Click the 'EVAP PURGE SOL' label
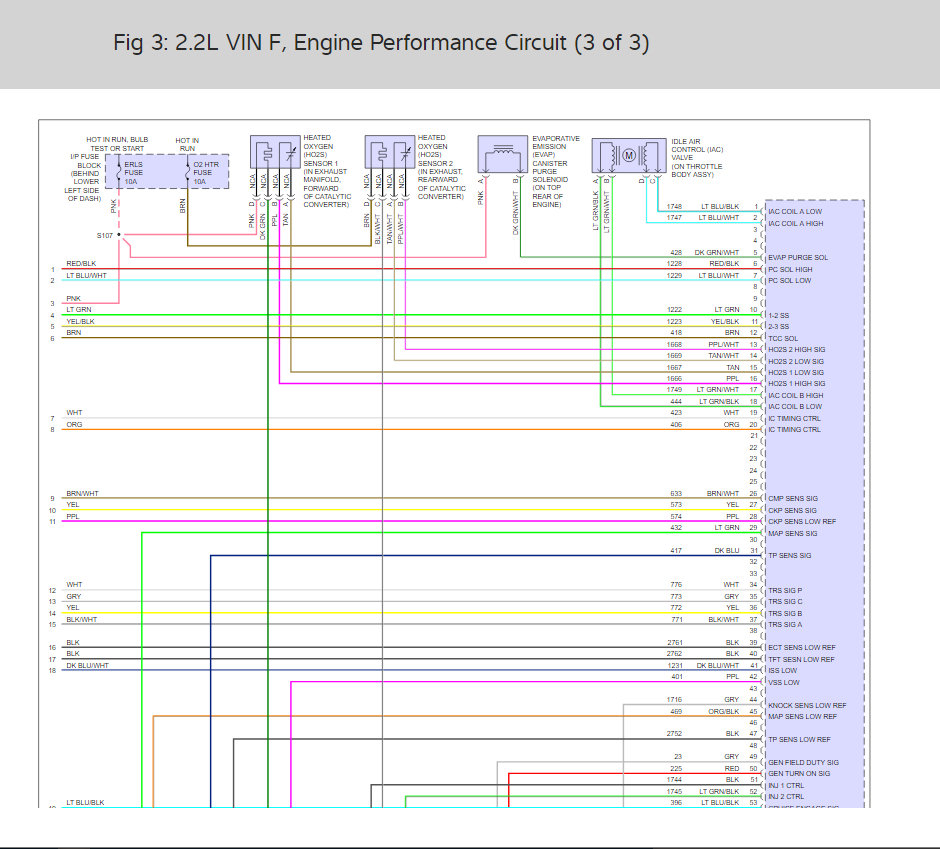Viewport: 940px width, 849px height. tap(798, 258)
